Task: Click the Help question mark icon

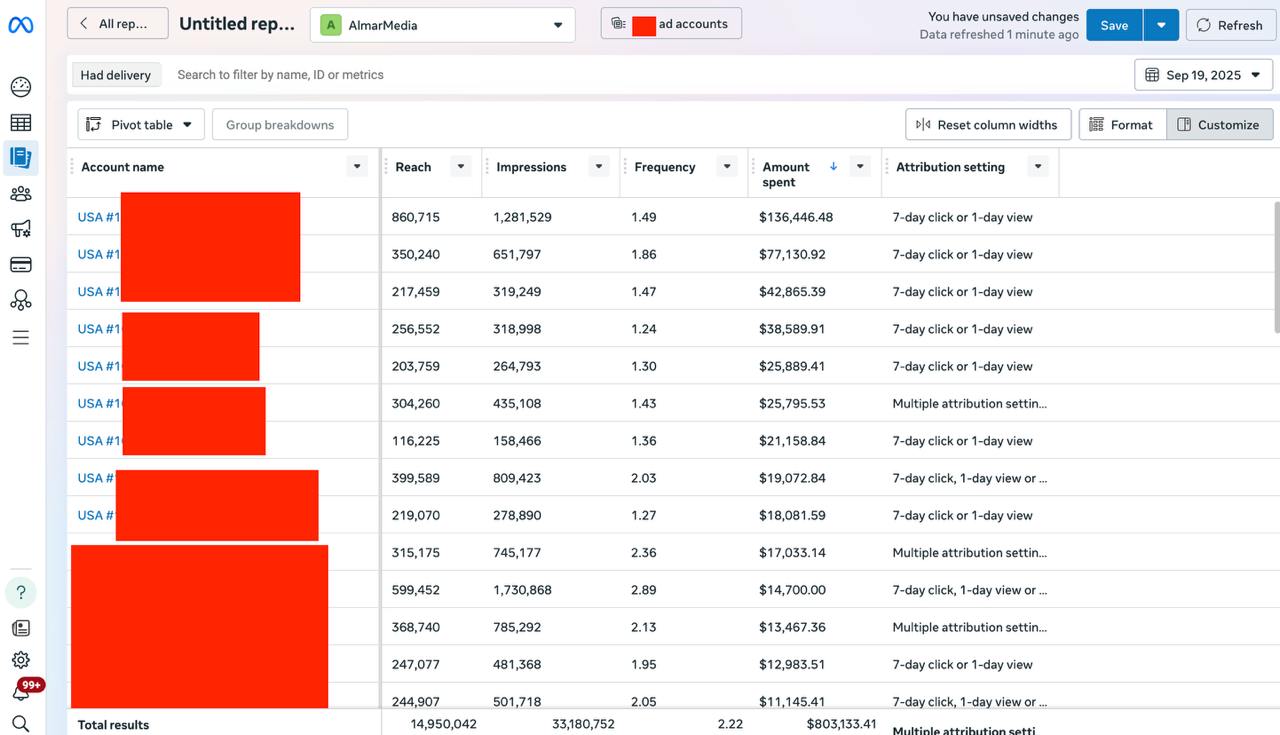Action: pos(21,592)
